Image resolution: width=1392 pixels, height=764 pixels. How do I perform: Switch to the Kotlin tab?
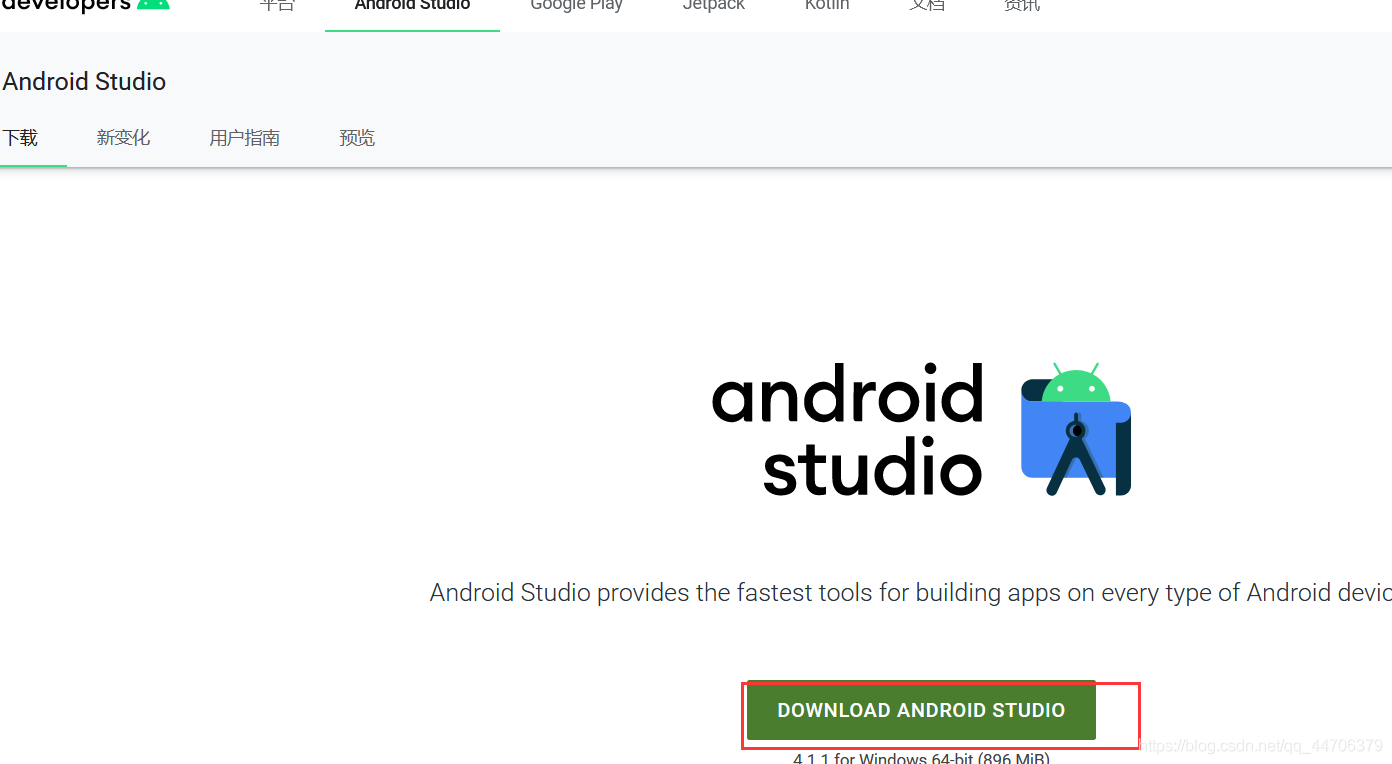pyautogui.click(x=827, y=5)
